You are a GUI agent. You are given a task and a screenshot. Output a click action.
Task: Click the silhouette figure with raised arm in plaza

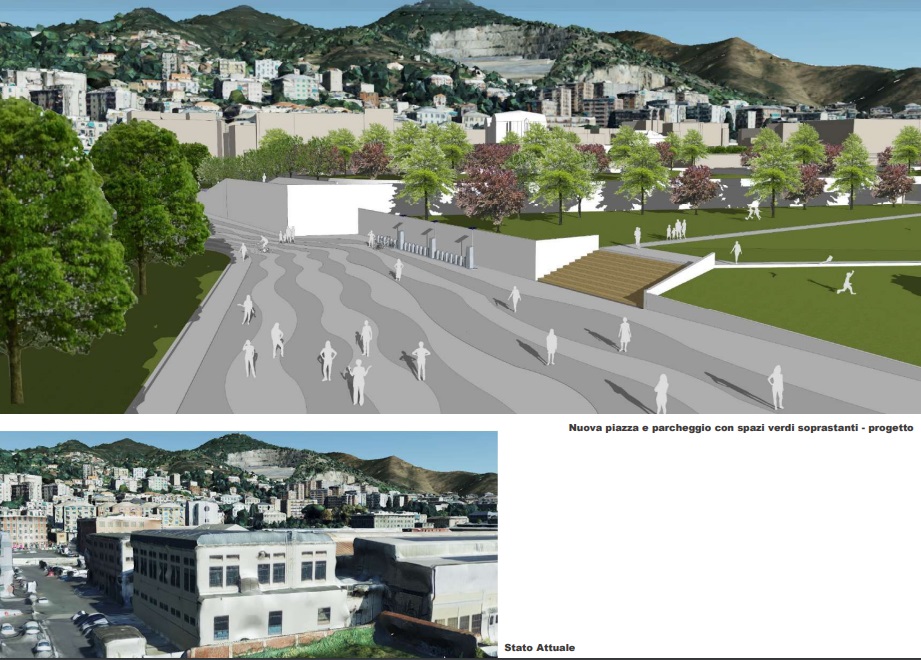pos(358,382)
